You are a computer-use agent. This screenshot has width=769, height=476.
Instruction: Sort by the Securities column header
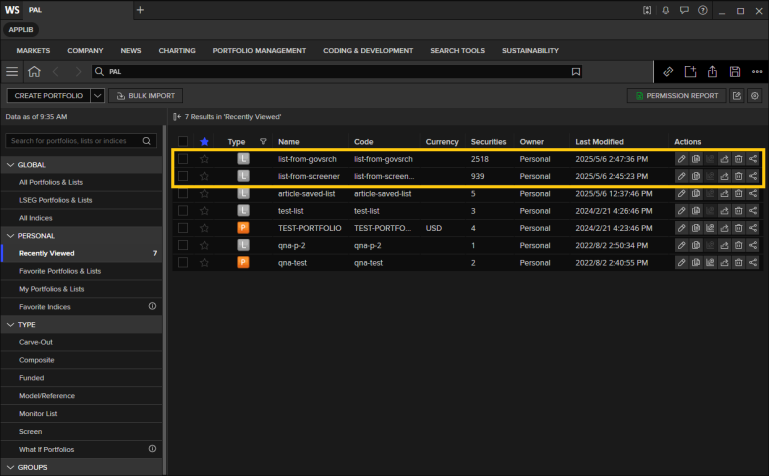(x=488, y=142)
